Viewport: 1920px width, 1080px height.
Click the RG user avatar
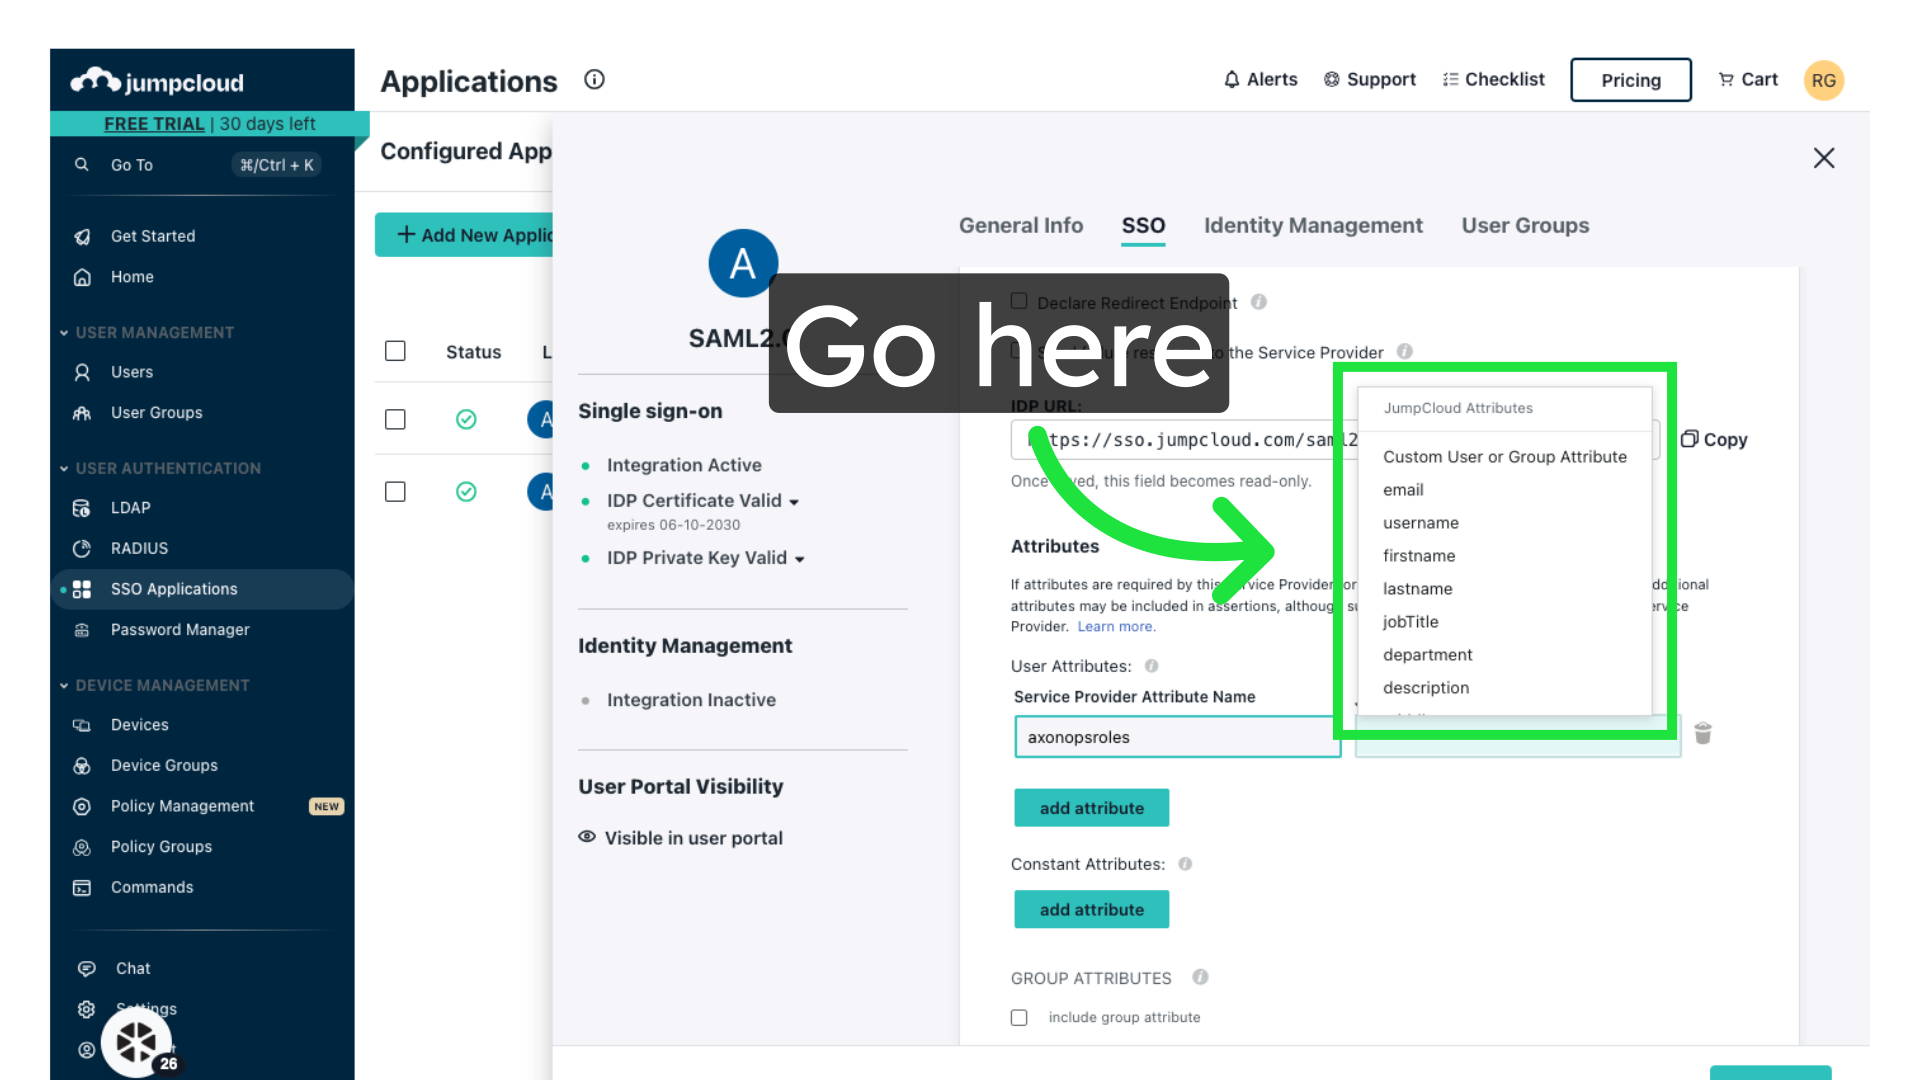tap(1823, 80)
